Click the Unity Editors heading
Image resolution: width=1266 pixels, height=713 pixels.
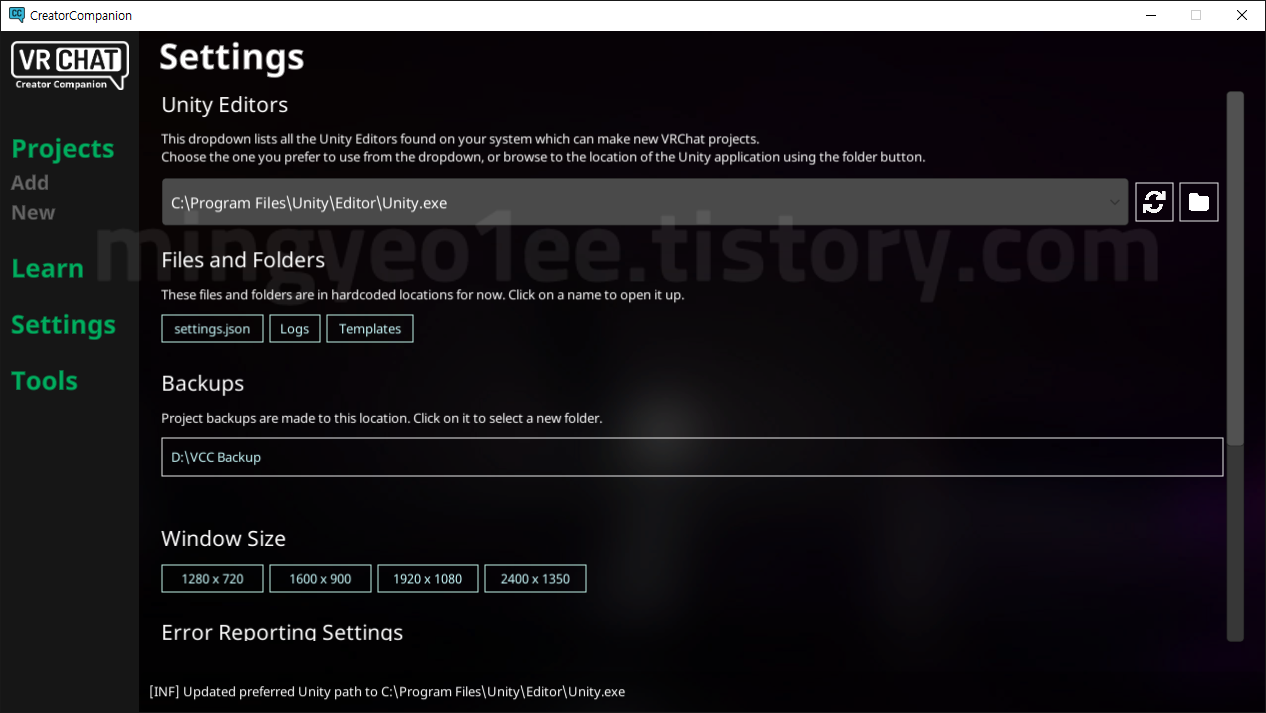(225, 105)
